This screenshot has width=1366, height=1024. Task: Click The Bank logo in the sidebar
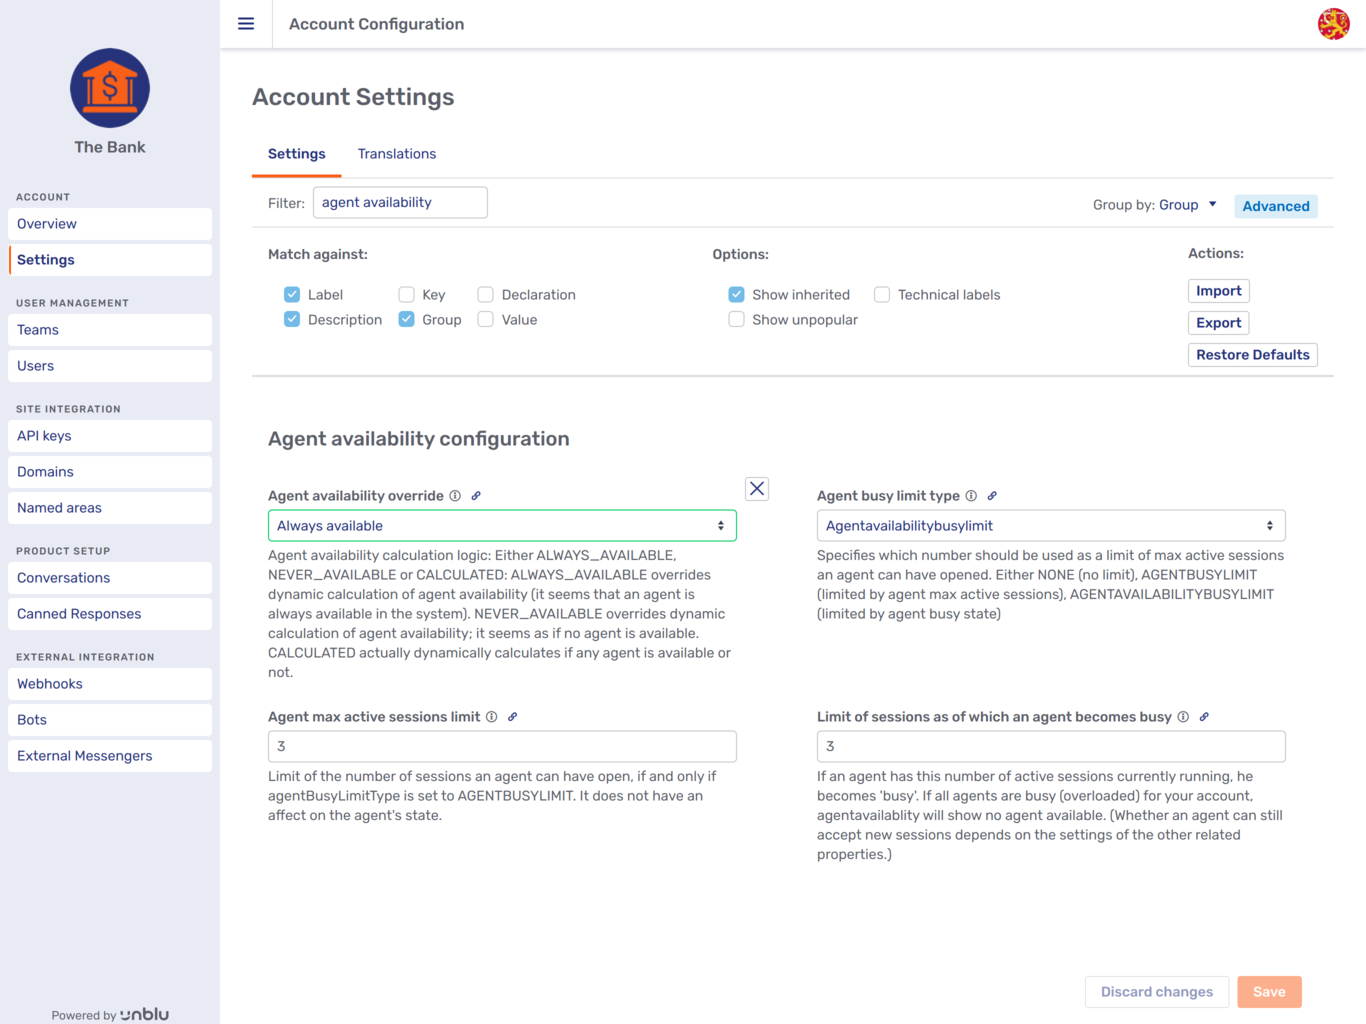(x=109, y=88)
